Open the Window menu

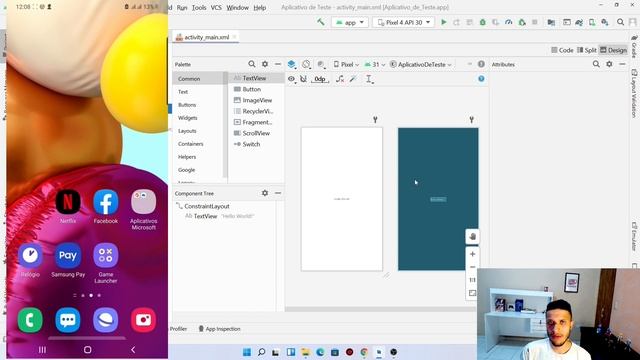(237, 7)
